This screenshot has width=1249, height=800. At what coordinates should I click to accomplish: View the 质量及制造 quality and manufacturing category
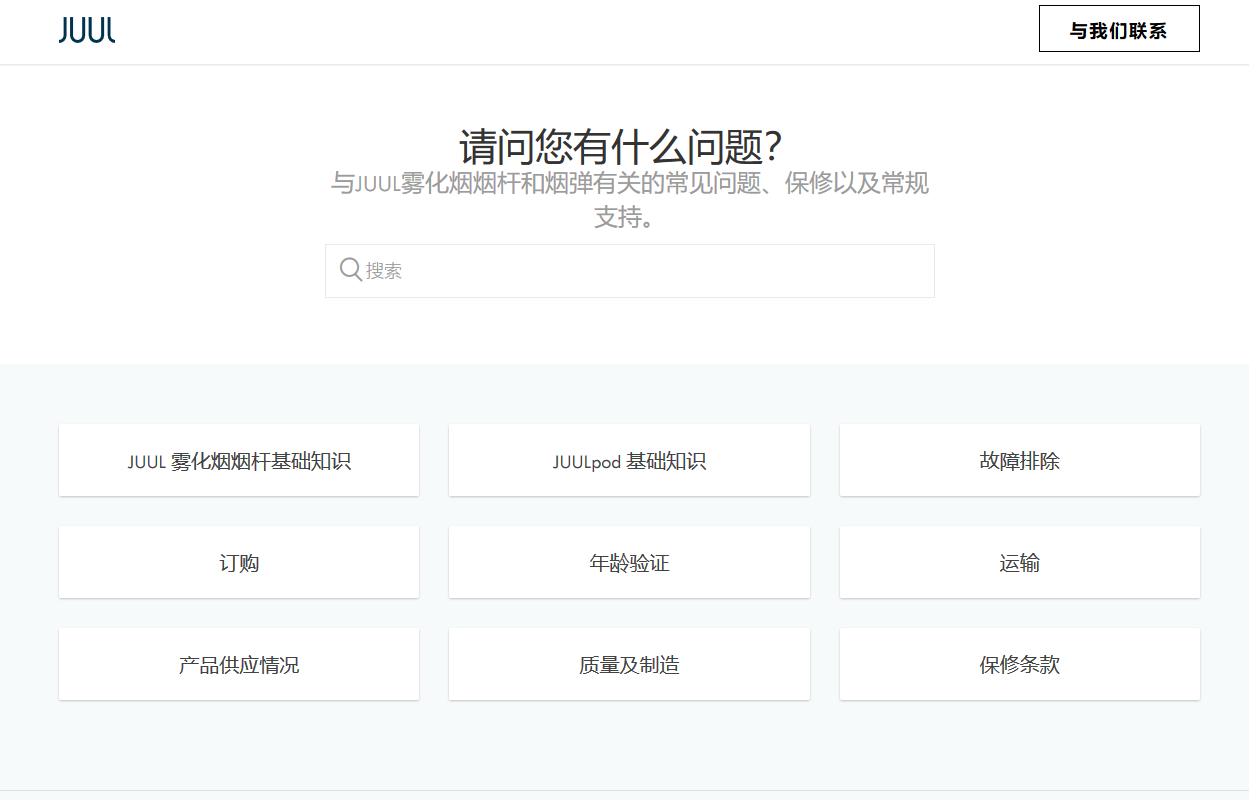[629, 664]
